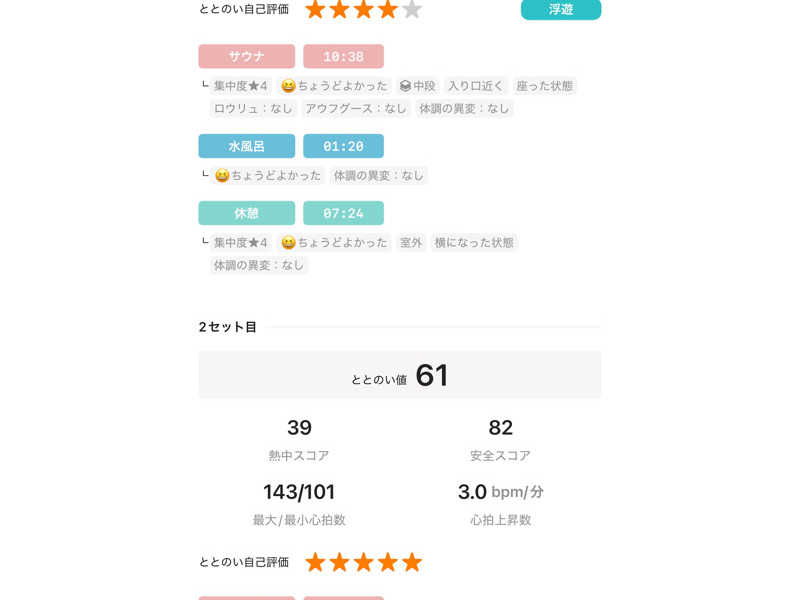Viewport: 800px width, 600px height.
Task: Select the 横になった状態 tag
Action: pyautogui.click(x=474, y=242)
